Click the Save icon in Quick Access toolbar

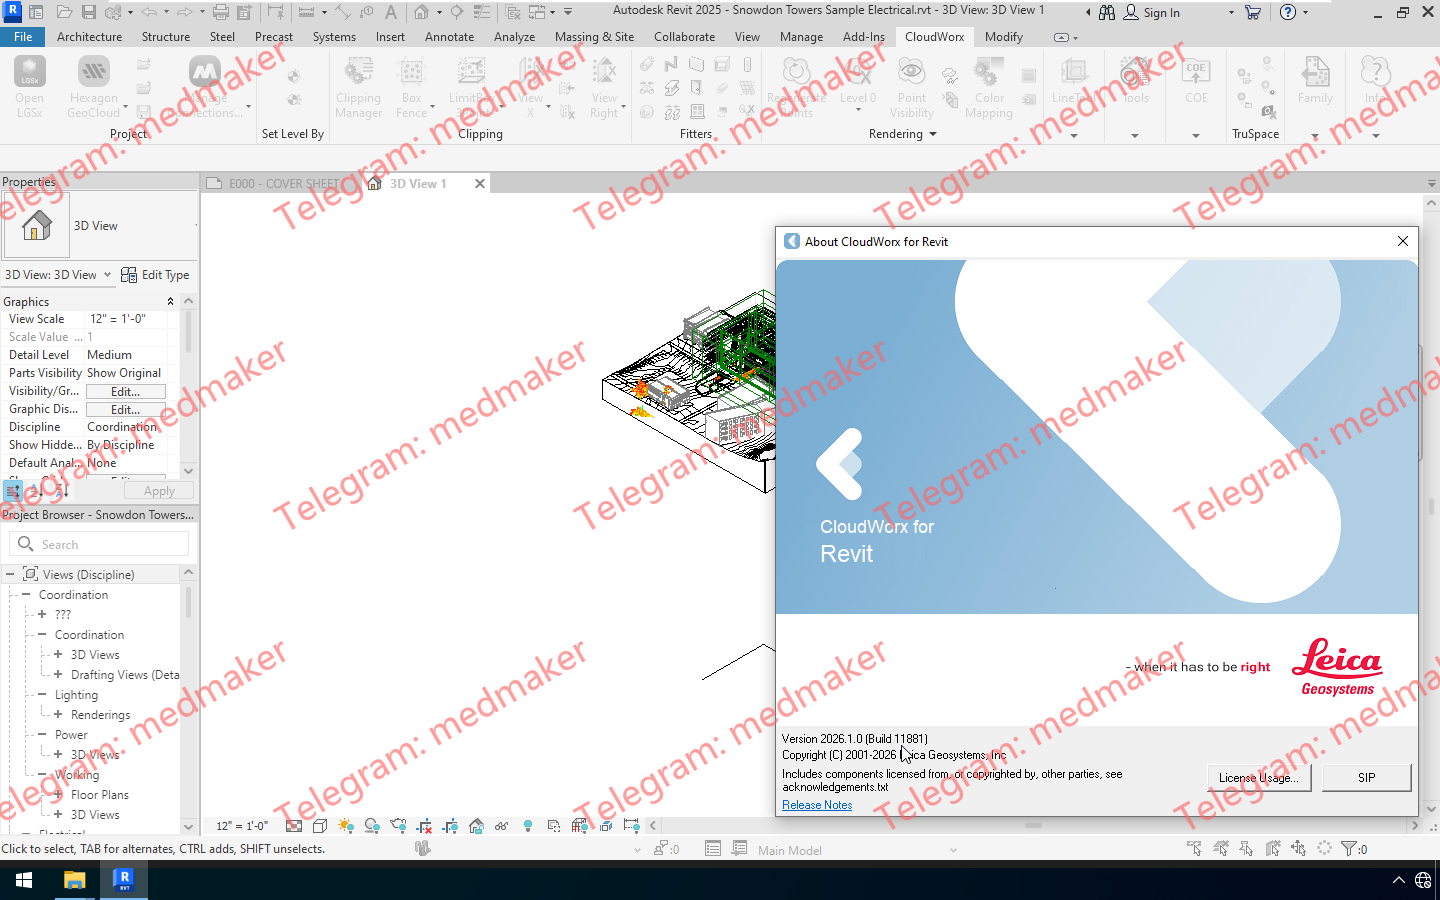(x=89, y=12)
